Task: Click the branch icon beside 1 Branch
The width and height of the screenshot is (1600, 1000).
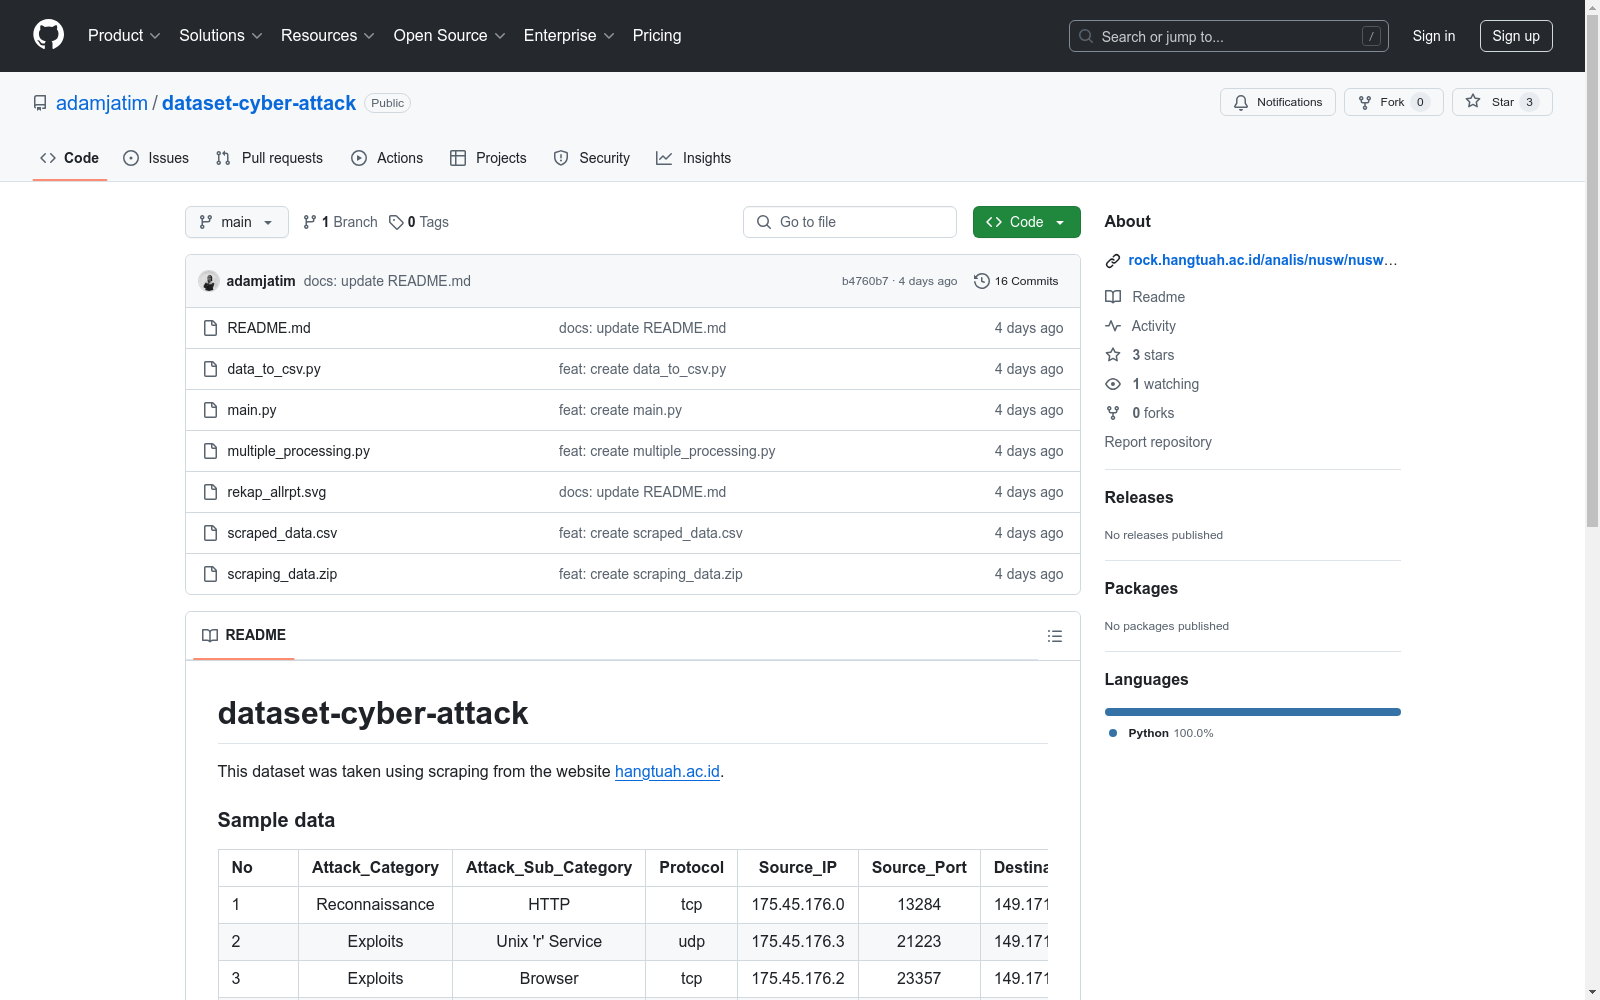Action: point(310,222)
